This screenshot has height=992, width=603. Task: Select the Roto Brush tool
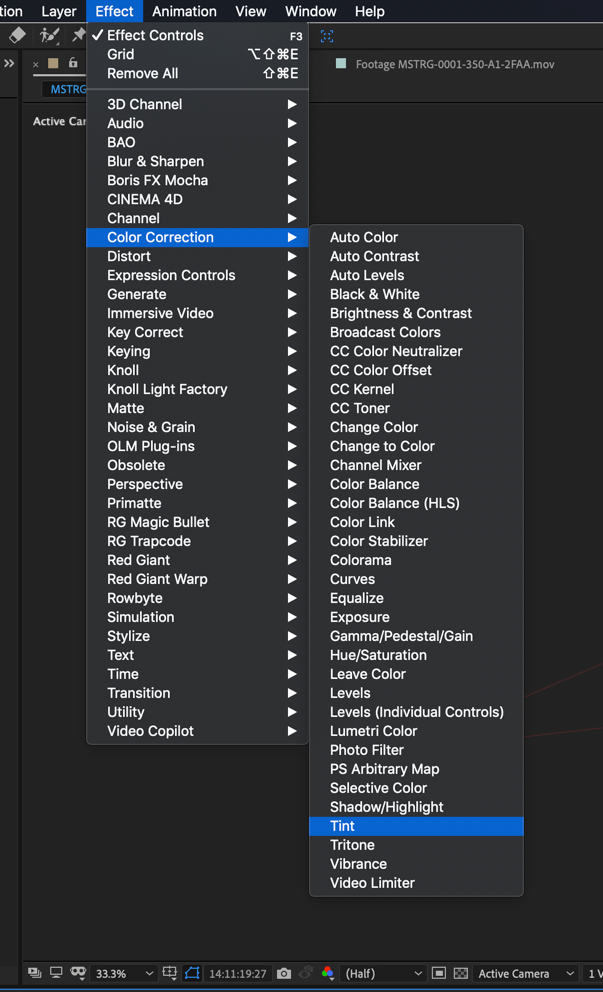pyautogui.click(x=48, y=36)
